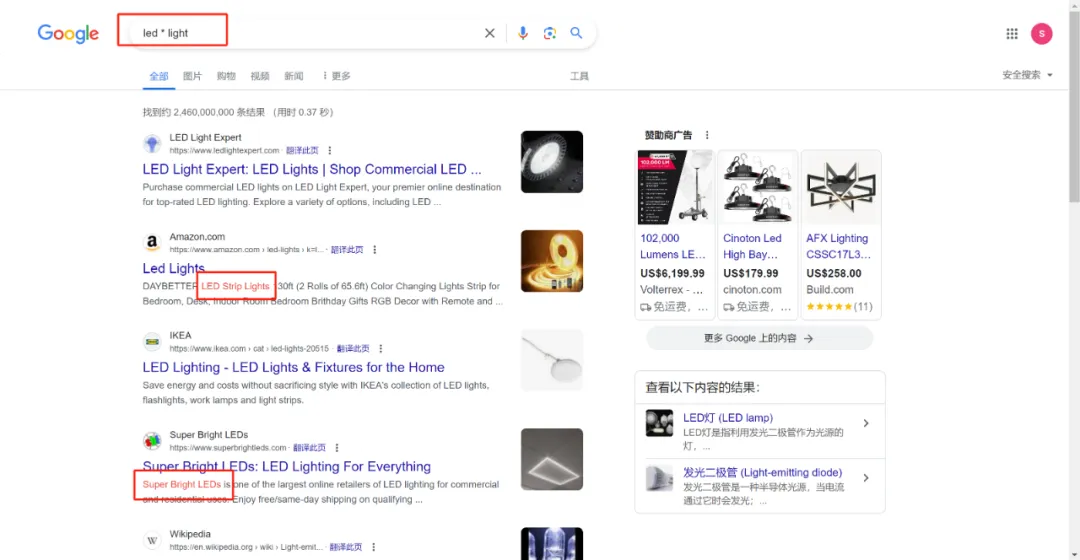Open the account profile avatar

pos(1041,34)
